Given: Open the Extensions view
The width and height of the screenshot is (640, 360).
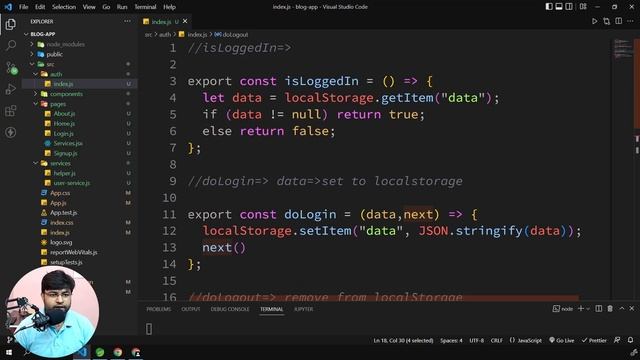Looking at the screenshot, I should (11, 111).
